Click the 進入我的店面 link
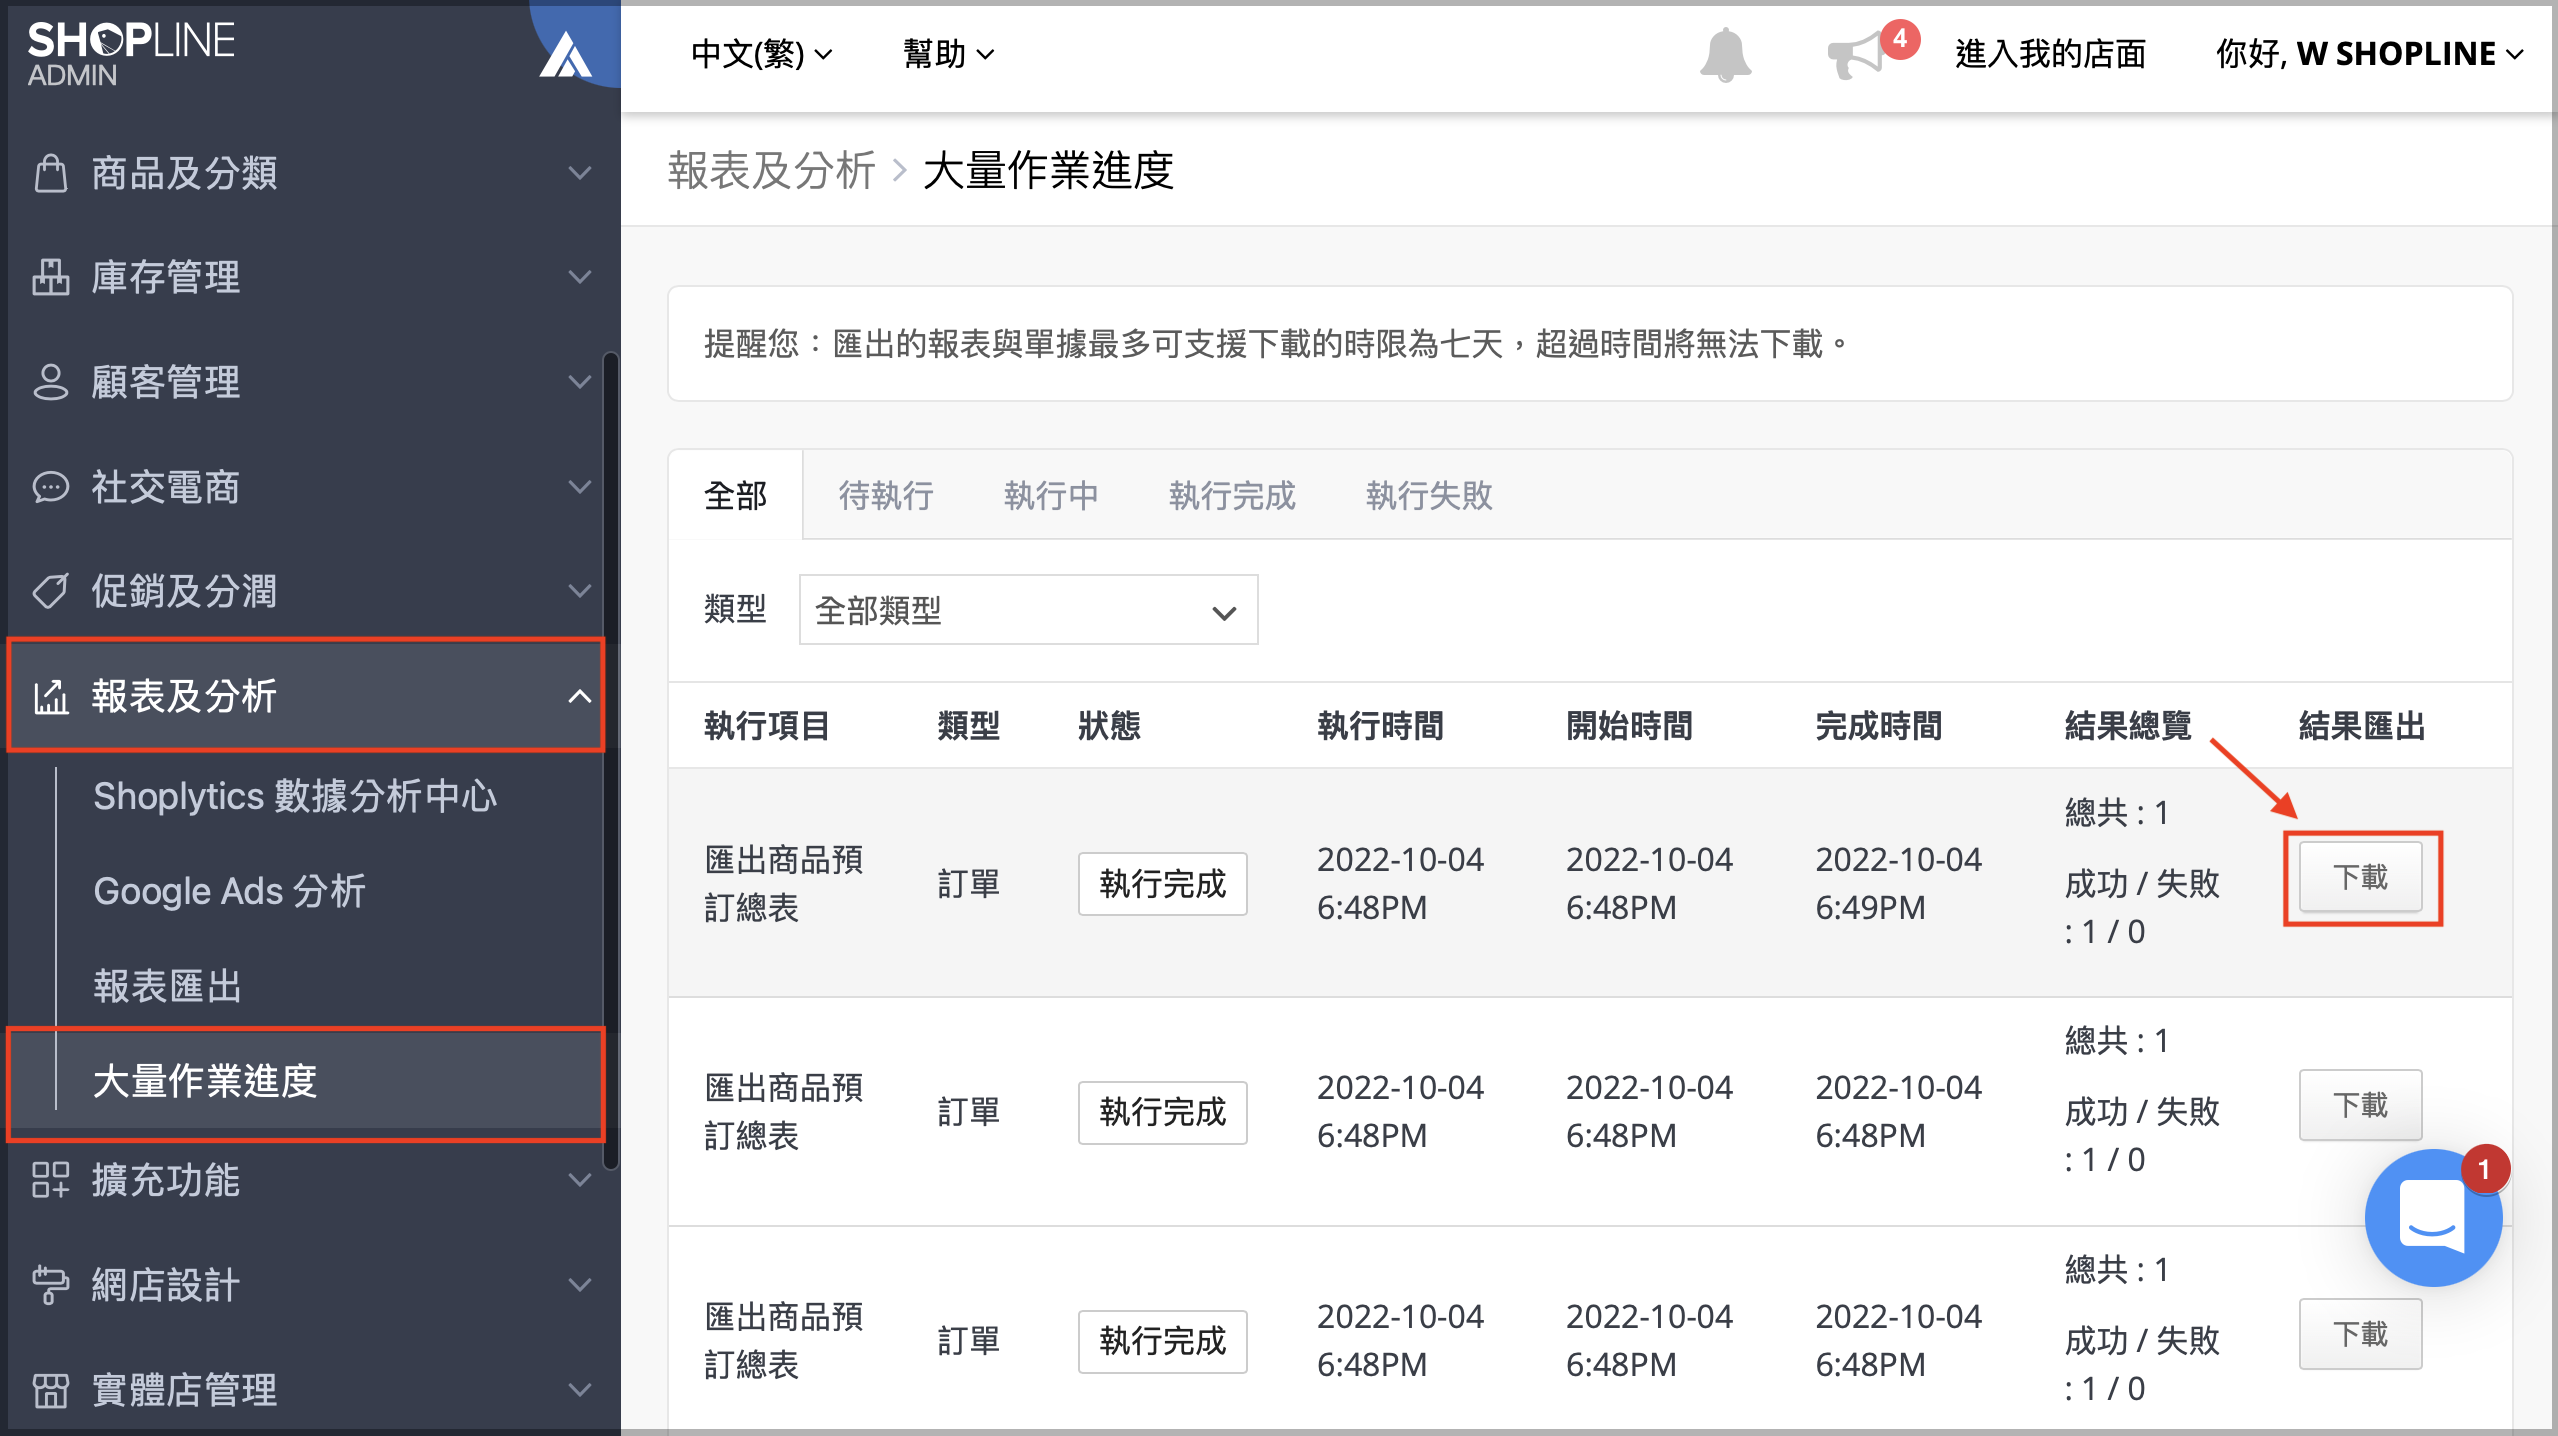Image resolution: width=2558 pixels, height=1436 pixels. [x=2050, y=54]
